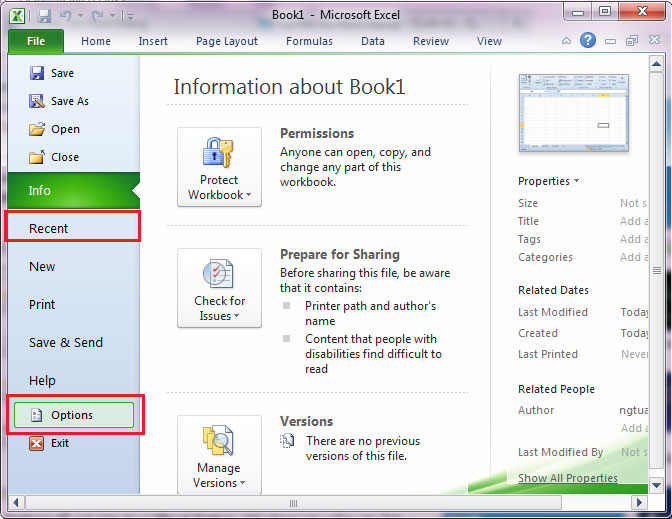
Task: Open the Protect Workbook dropdown button
Action: point(219,167)
